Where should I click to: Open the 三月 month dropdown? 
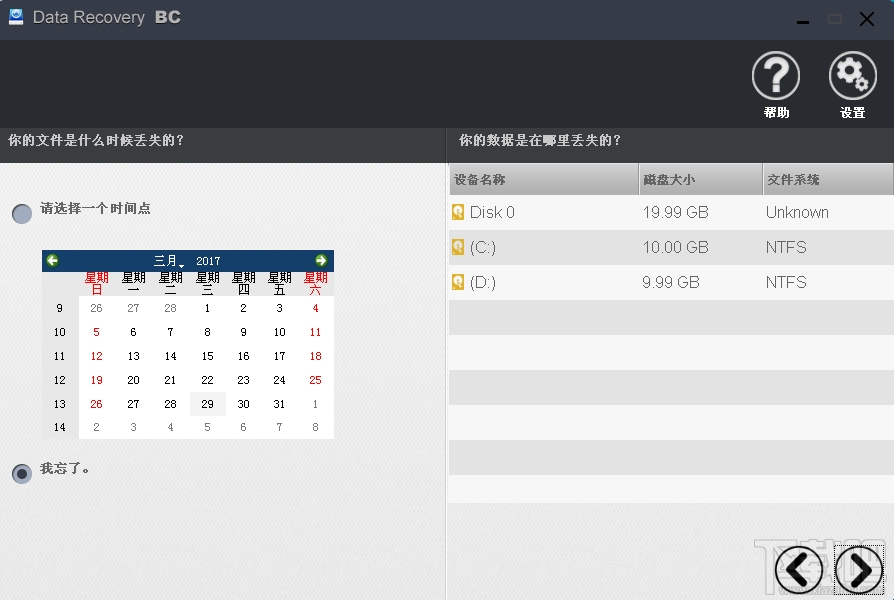[x=168, y=261]
